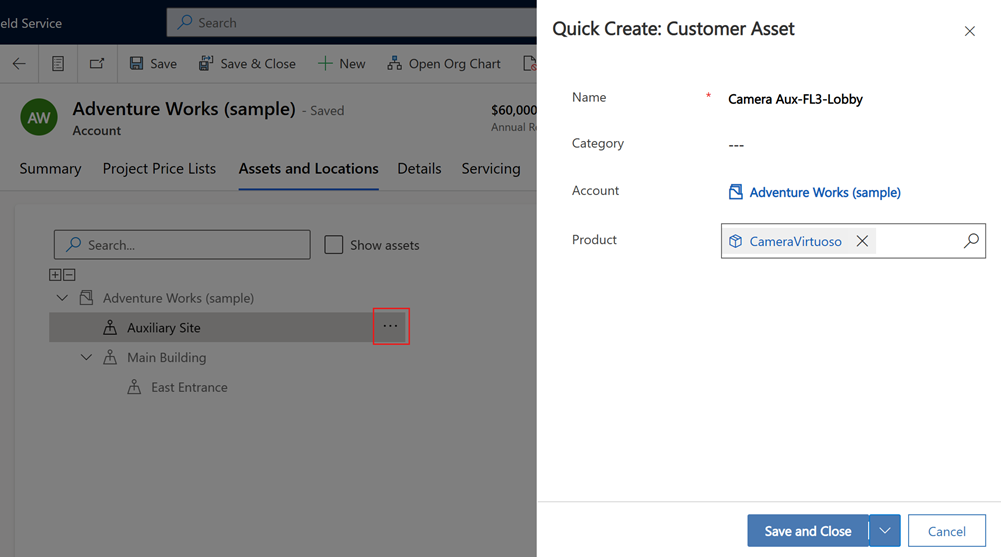Select the Assets and Locations tab
The width and height of the screenshot is (1001, 557).
308,168
